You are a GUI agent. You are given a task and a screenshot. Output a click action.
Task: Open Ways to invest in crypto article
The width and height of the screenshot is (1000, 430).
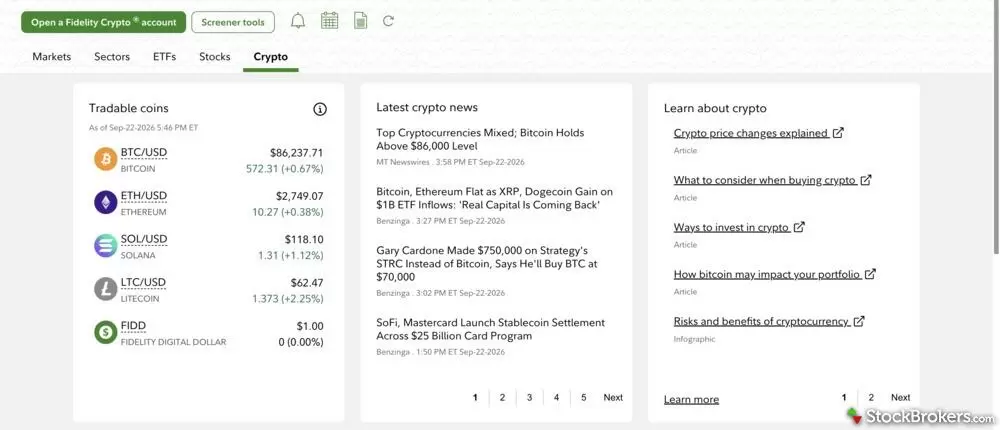click(x=732, y=227)
